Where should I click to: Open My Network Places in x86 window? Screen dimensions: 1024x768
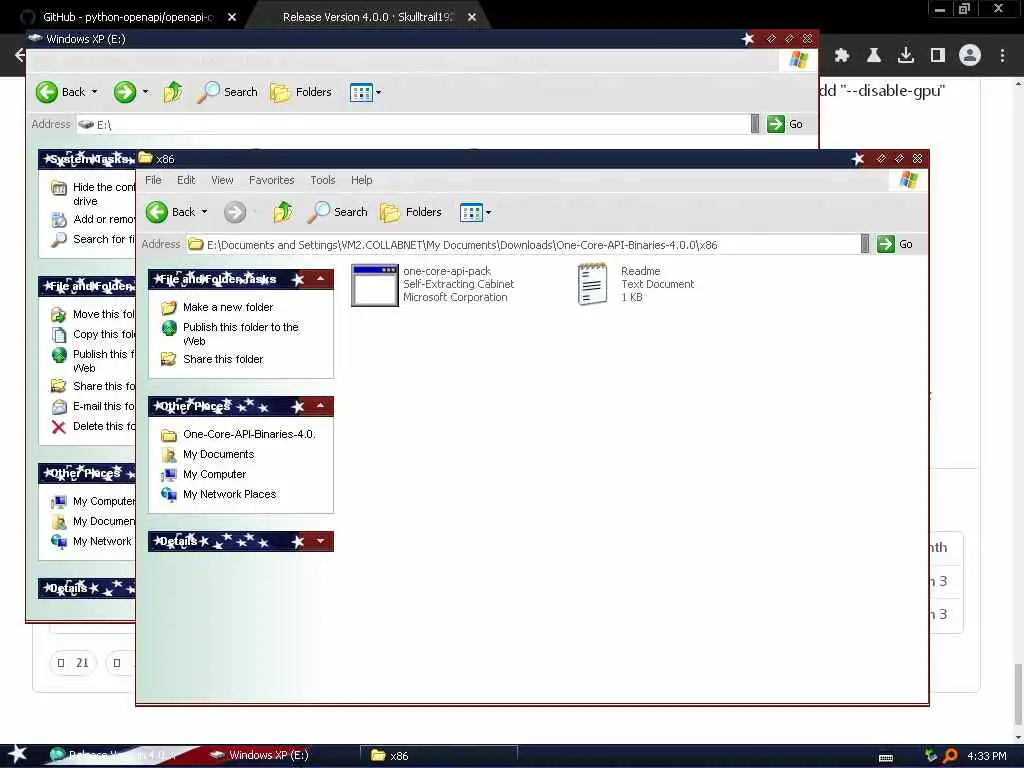[229, 494]
